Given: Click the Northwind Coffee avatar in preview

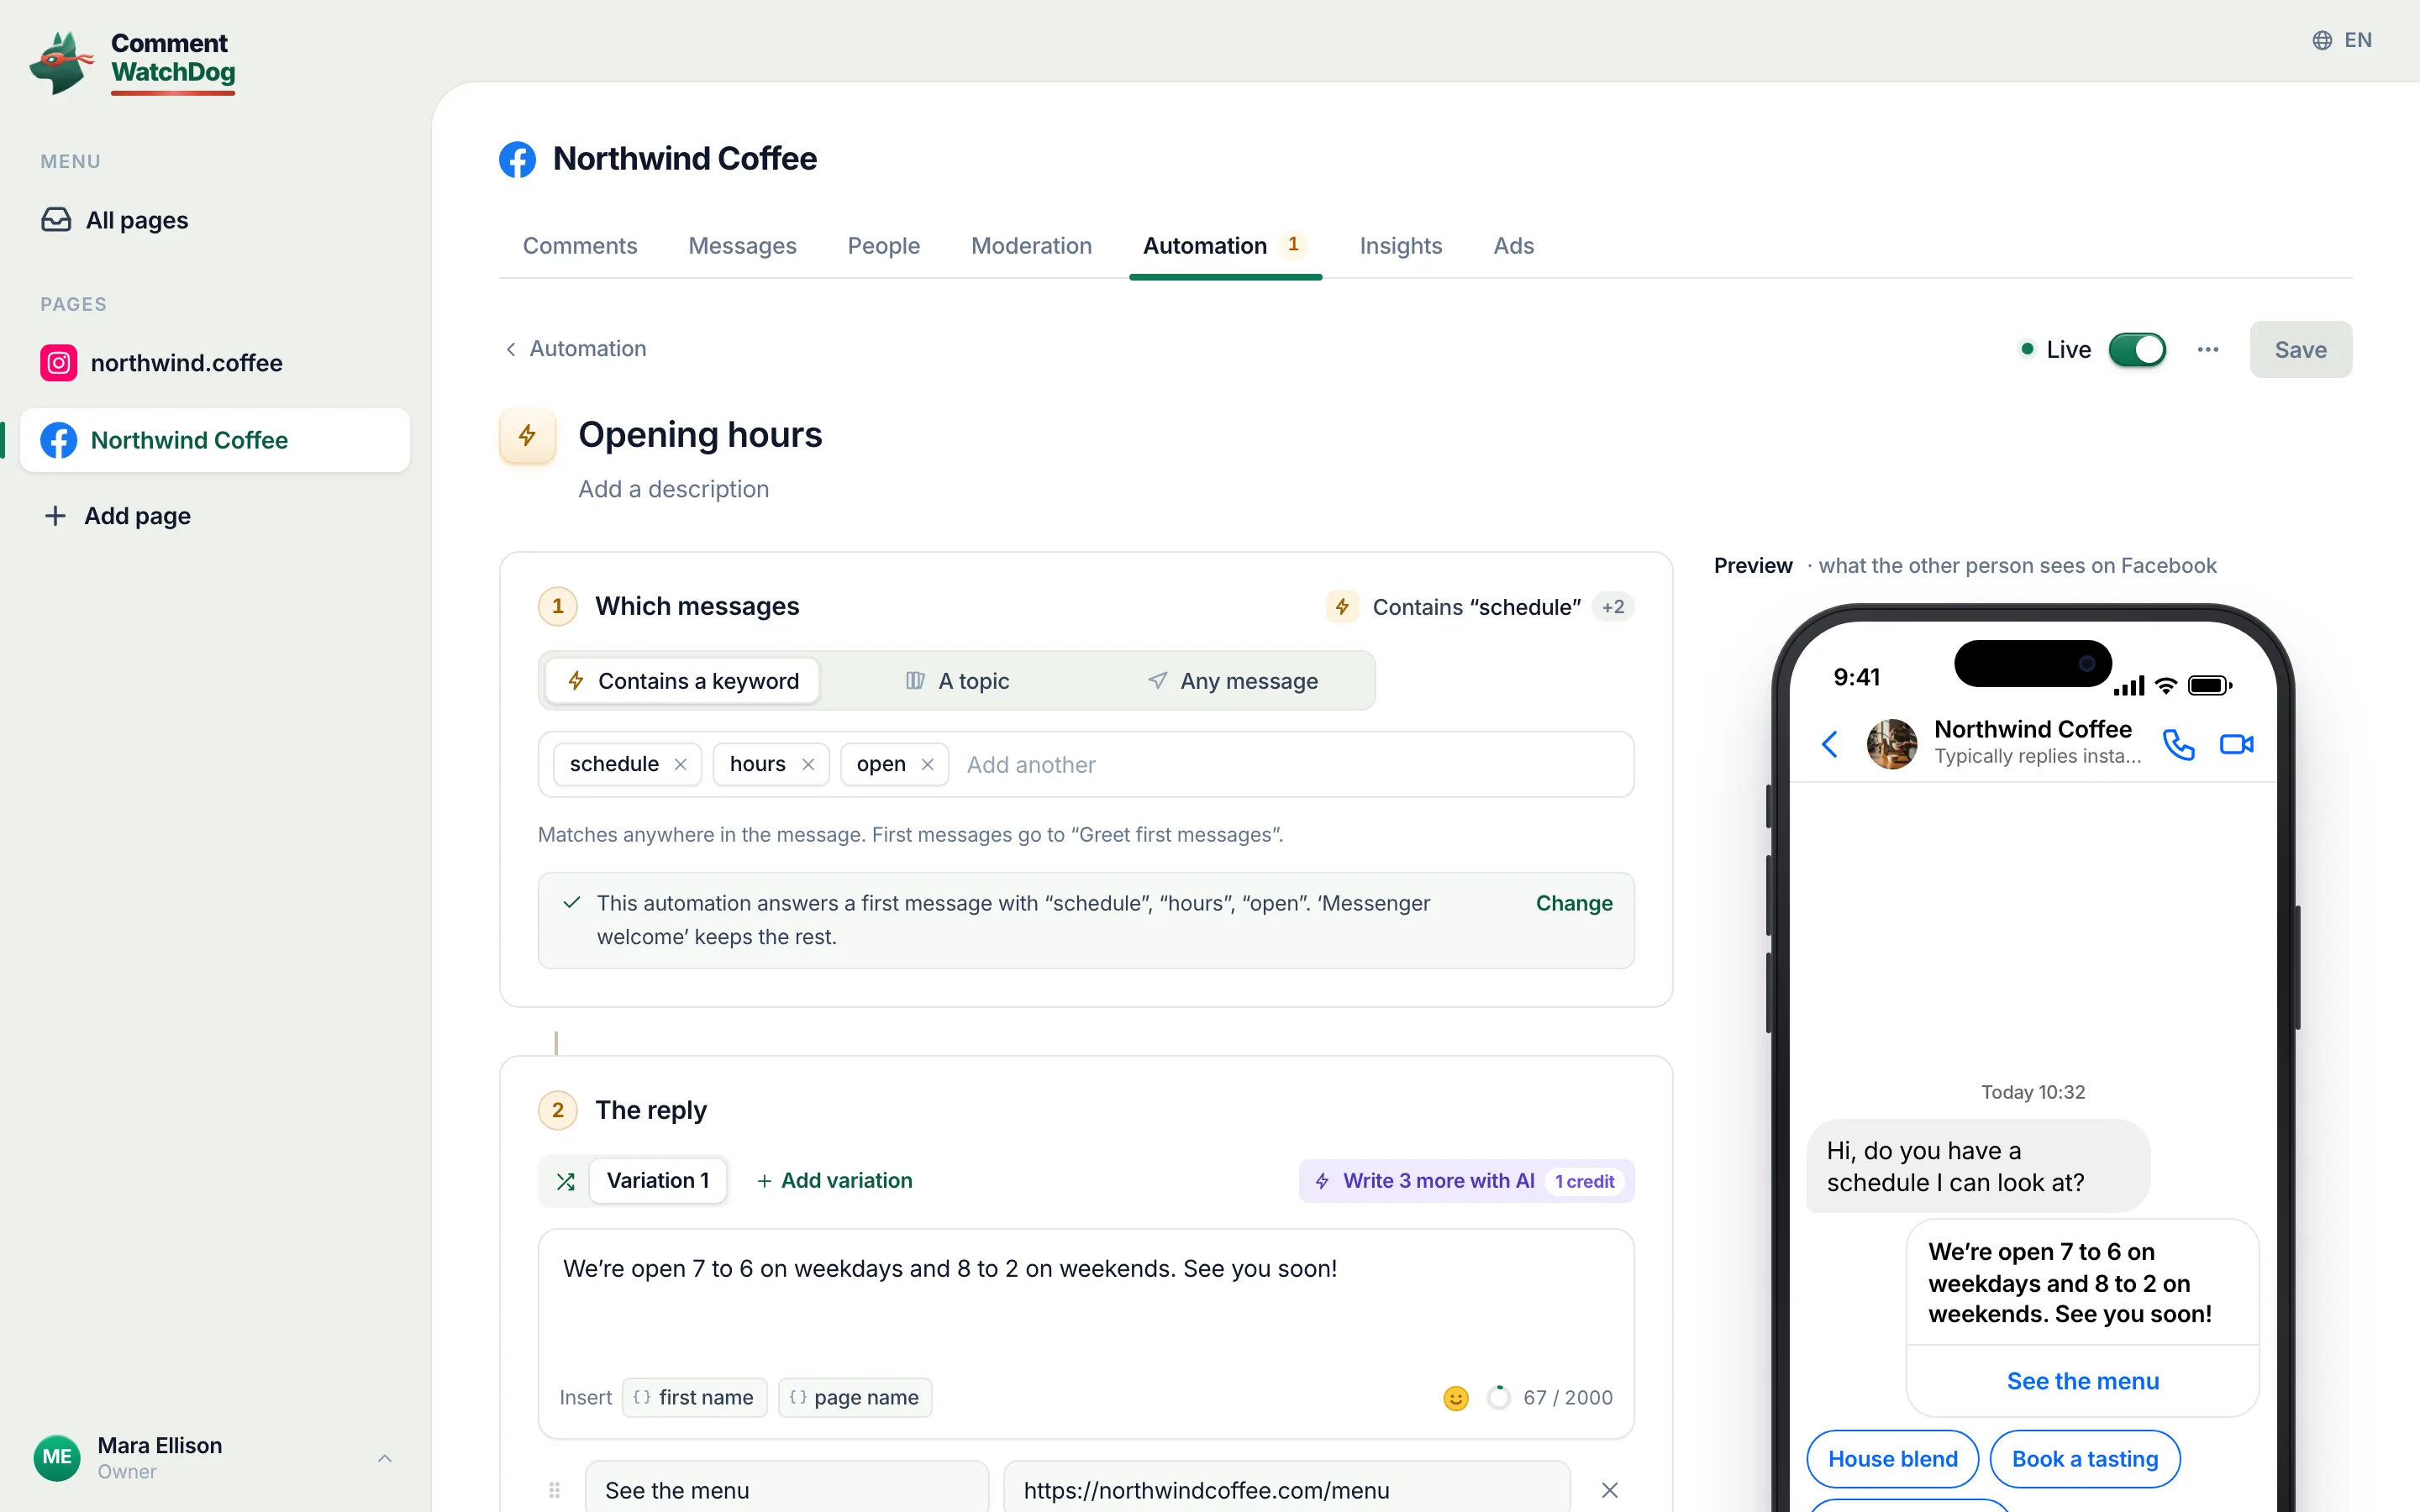Looking at the screenshot, I should 1892,744.
